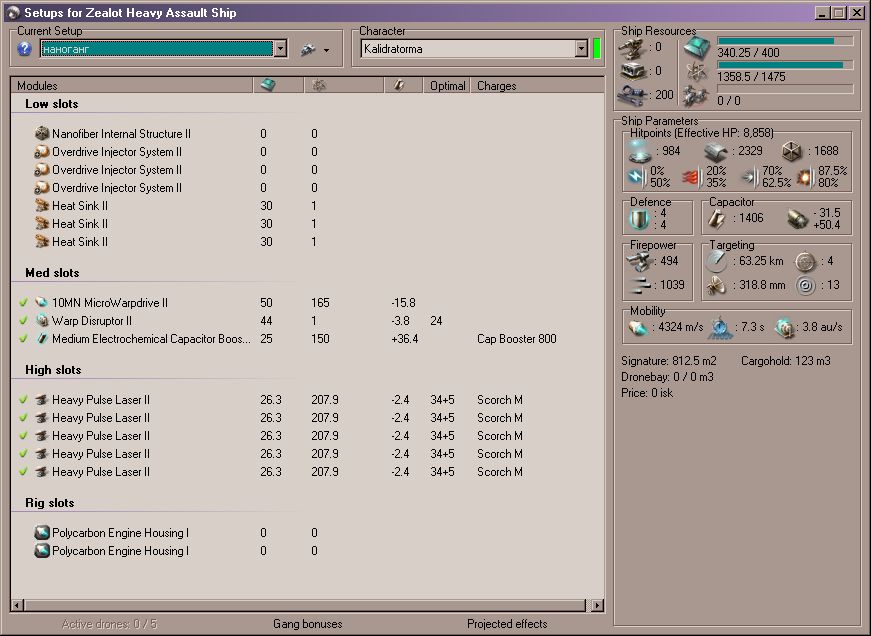Click the turret firepower icon
Image resolution: width=871 pixels, height=636 pixels.
tap(639, 261)
